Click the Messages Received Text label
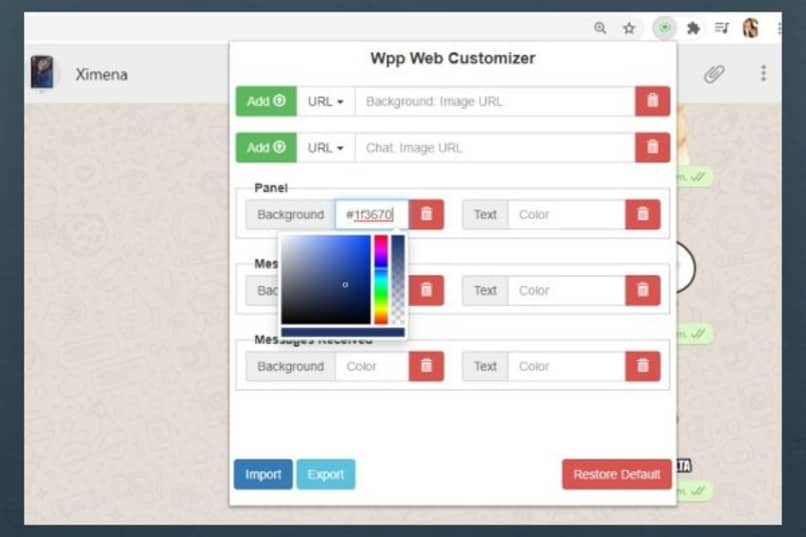Viewport: 806px width, 537px height. [x=485, y=366]
